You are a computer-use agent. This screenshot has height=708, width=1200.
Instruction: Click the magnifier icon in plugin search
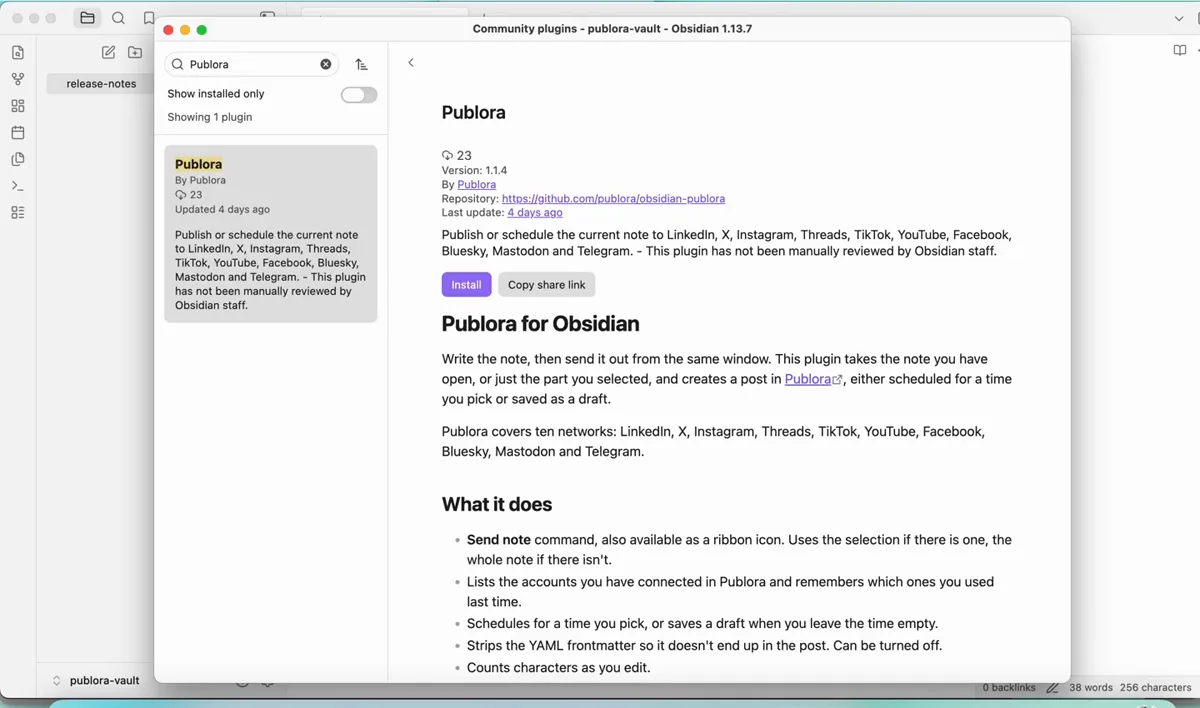[x=178, y=64]
